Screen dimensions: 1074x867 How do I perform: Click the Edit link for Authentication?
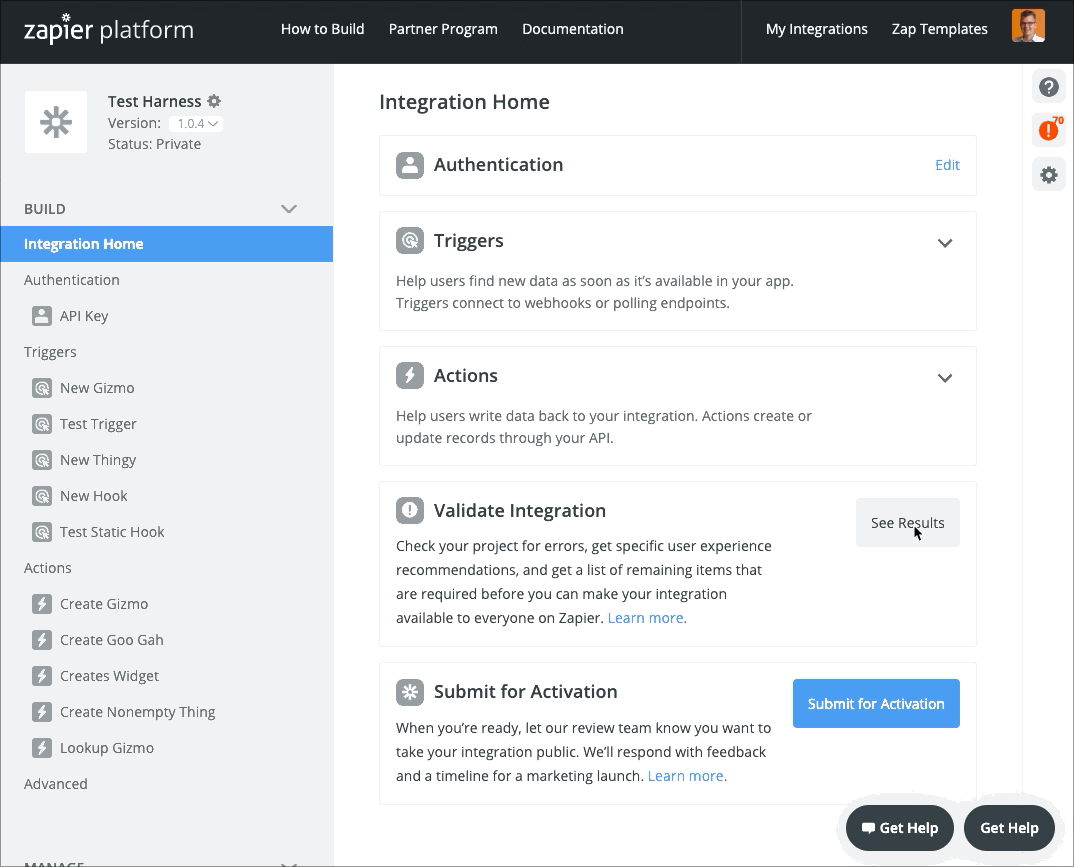coord(947,165)
